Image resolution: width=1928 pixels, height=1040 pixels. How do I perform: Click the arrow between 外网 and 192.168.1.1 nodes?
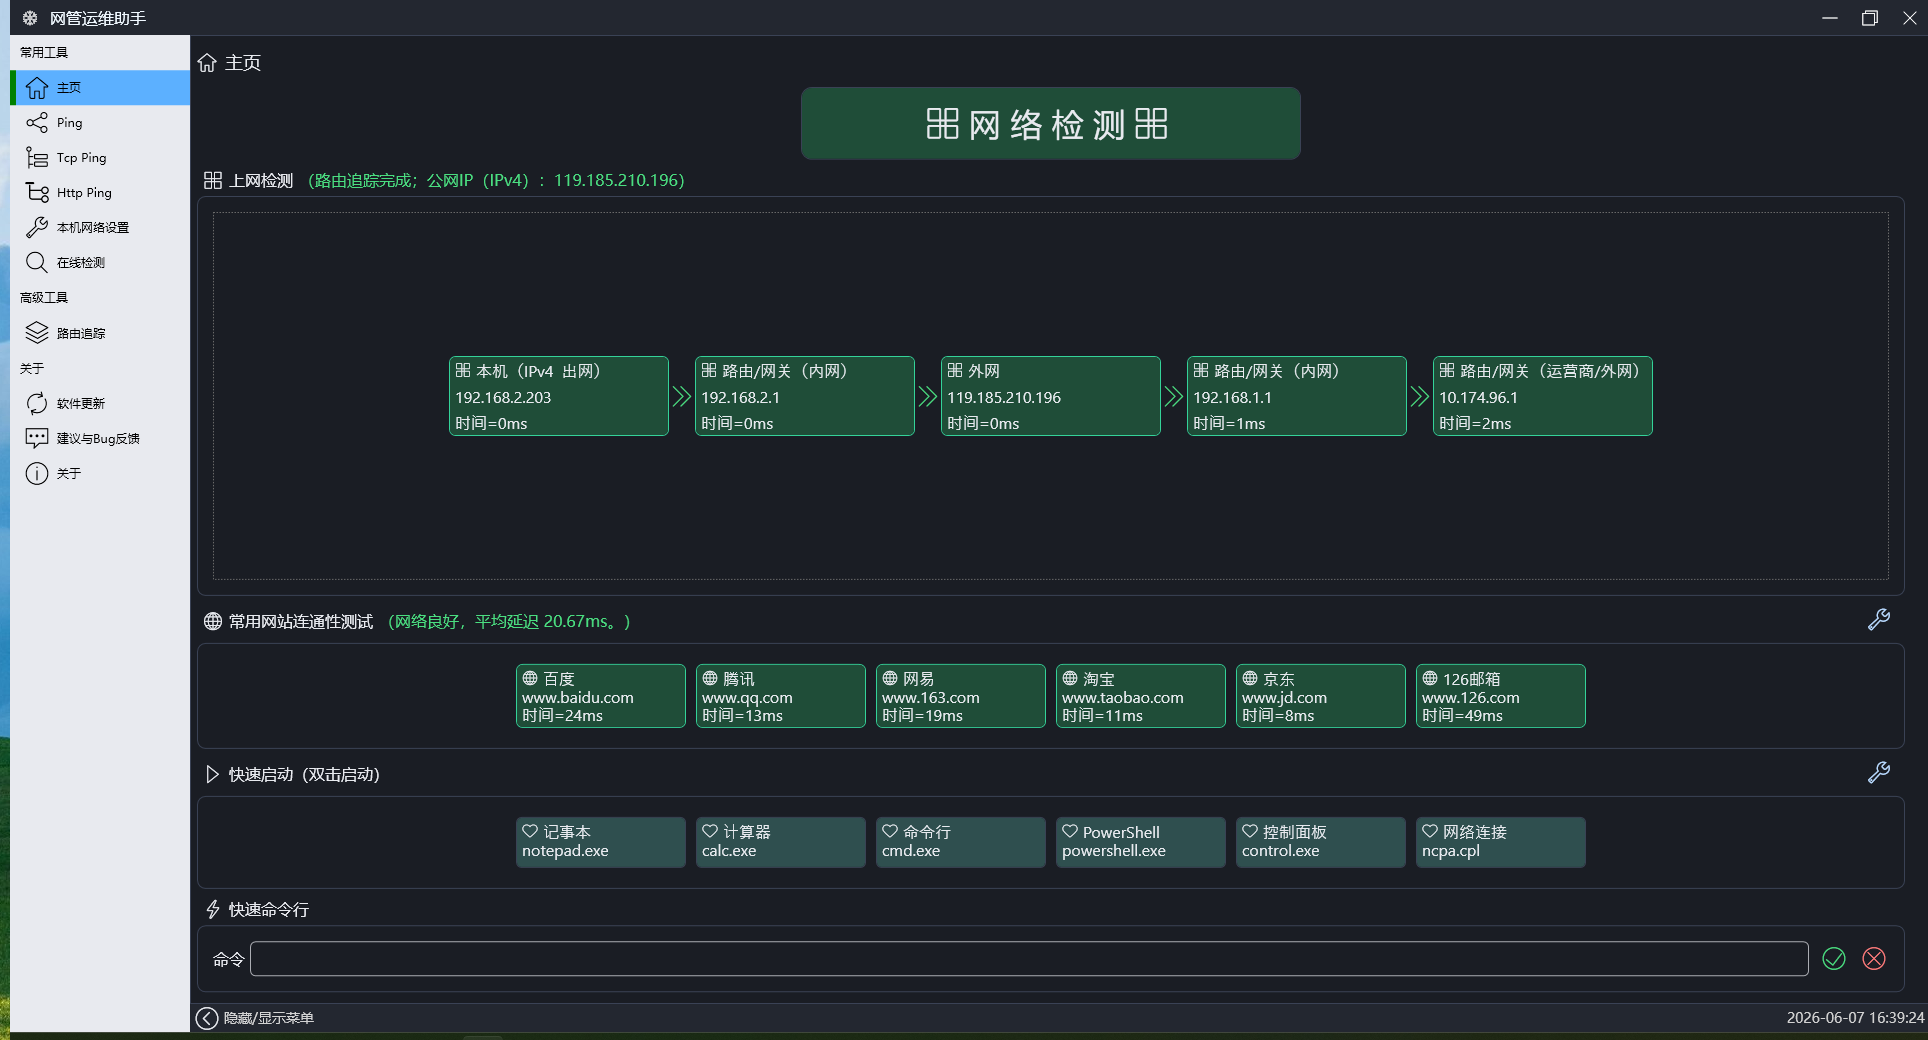(x=1174, y=397)
